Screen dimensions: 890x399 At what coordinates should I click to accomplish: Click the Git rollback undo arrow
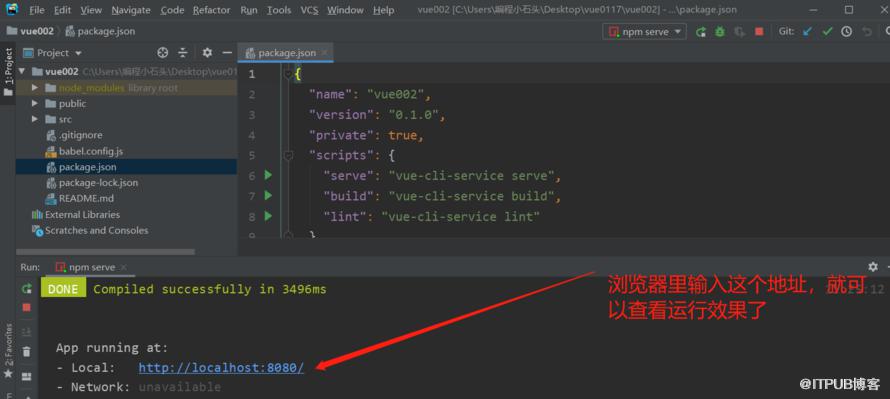click(x=867, y=32)
